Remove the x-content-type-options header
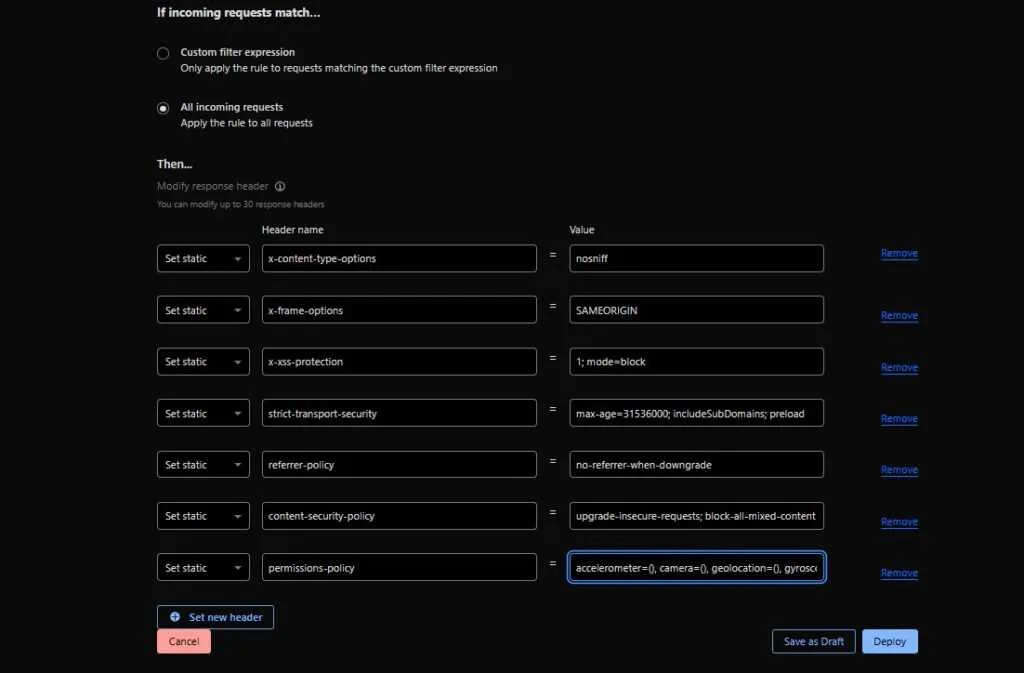1024x673 pixels. [899, 253]
